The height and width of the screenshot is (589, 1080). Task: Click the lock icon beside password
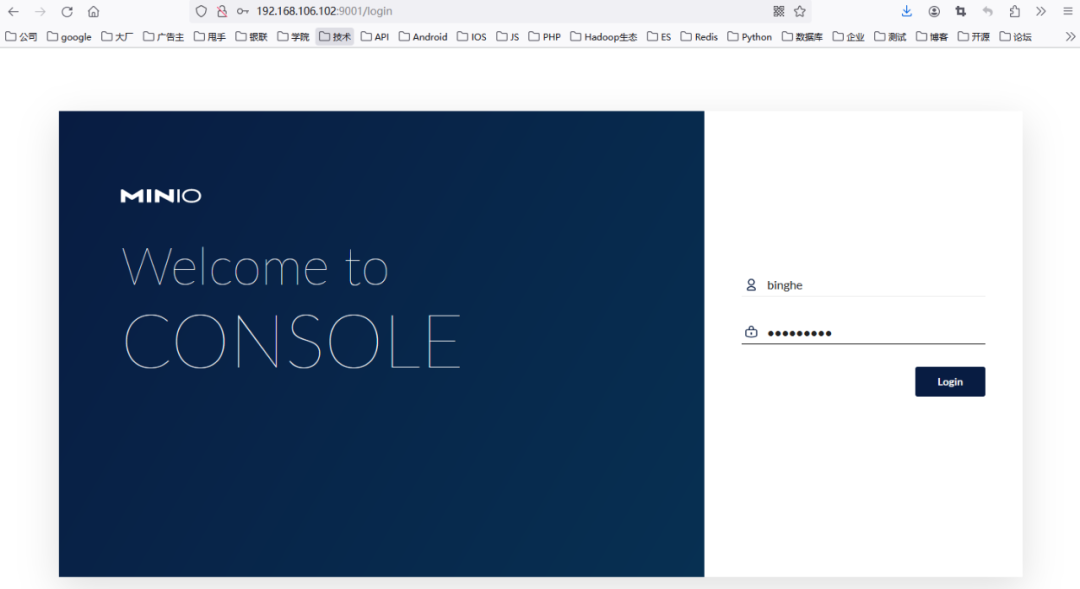(x=751, y=332)
